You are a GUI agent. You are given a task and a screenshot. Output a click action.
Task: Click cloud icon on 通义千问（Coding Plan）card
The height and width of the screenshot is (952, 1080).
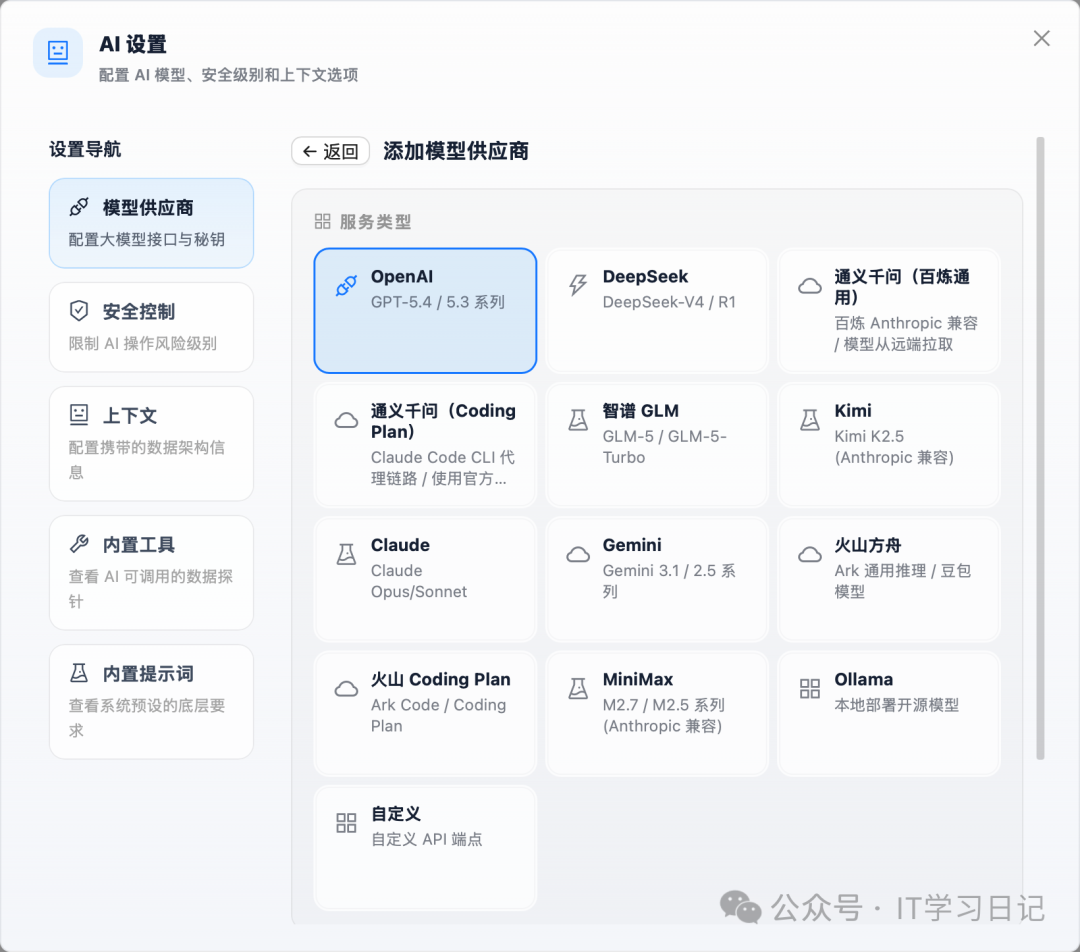[x=346, y=420]
